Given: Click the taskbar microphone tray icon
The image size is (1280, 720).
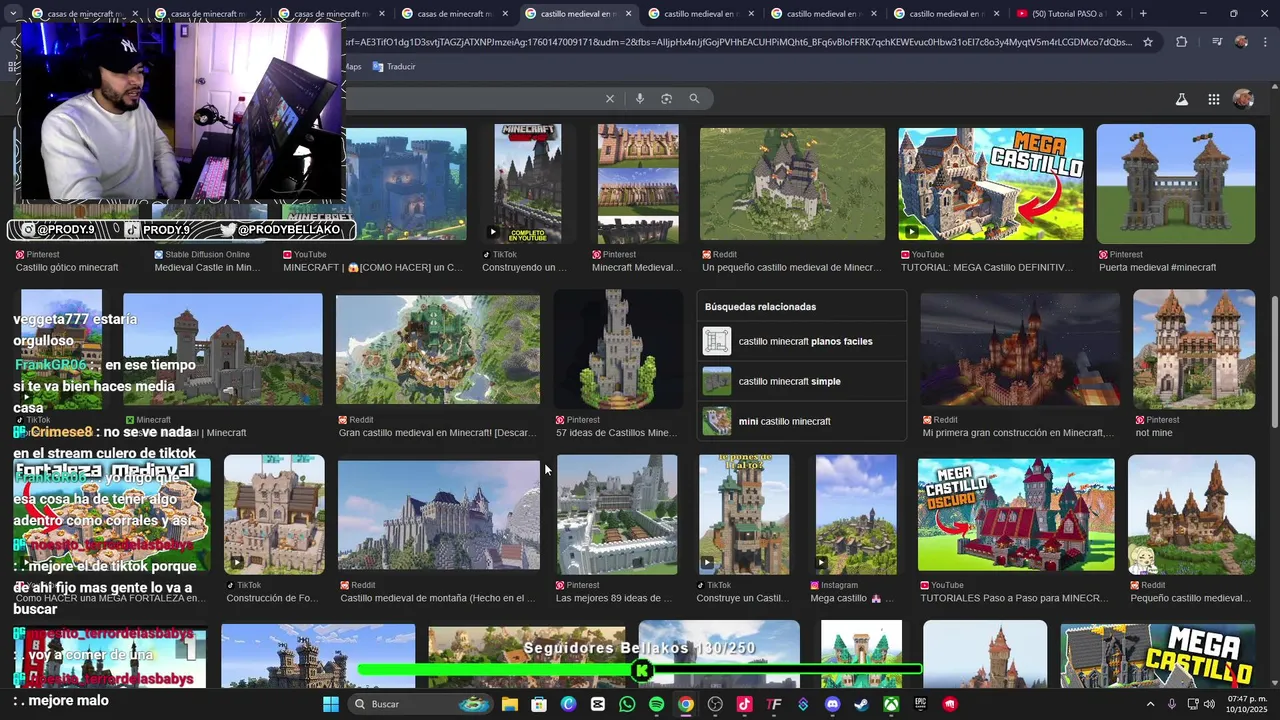Looking at the screenshot, I should click(1172, 704).
